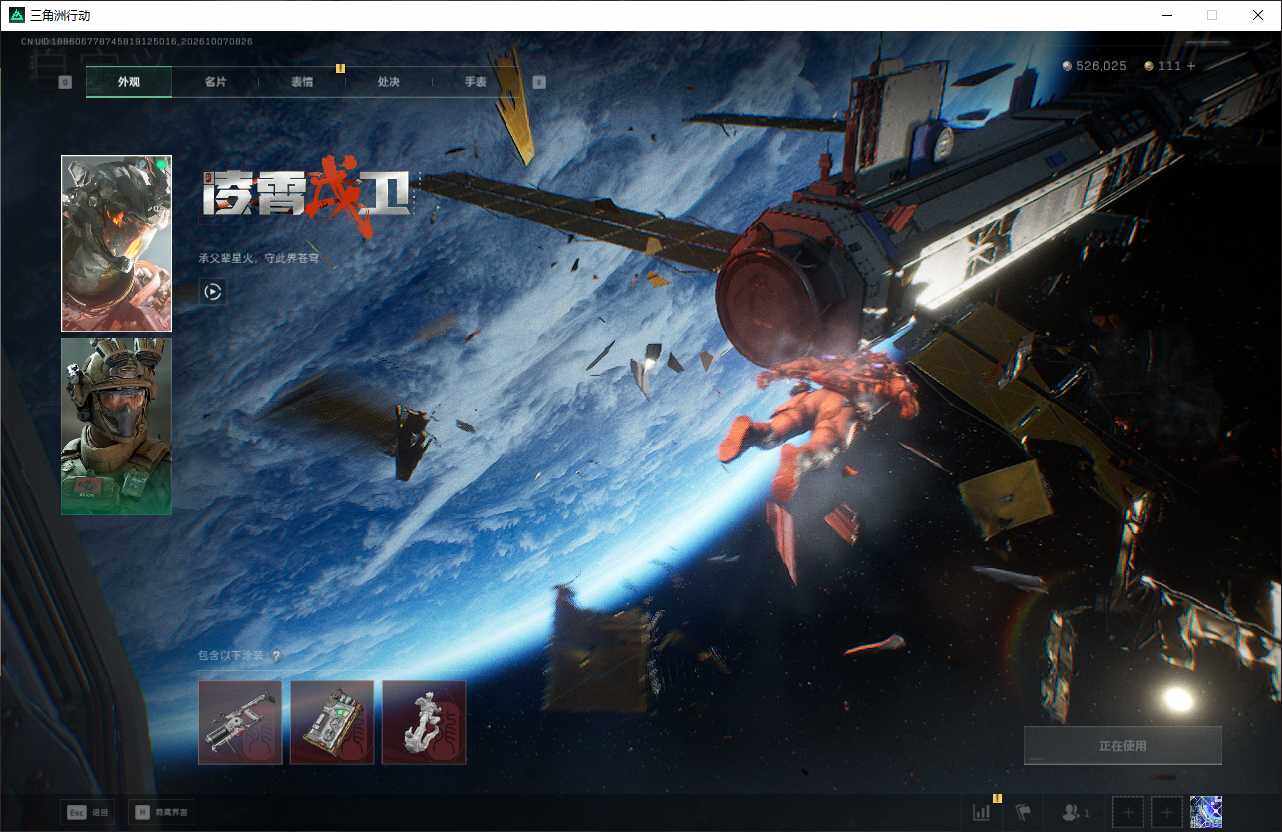Click the previous-tab key icon left of 外观
The height and width of the screenshot is (832, 1282).
point(65,82)
